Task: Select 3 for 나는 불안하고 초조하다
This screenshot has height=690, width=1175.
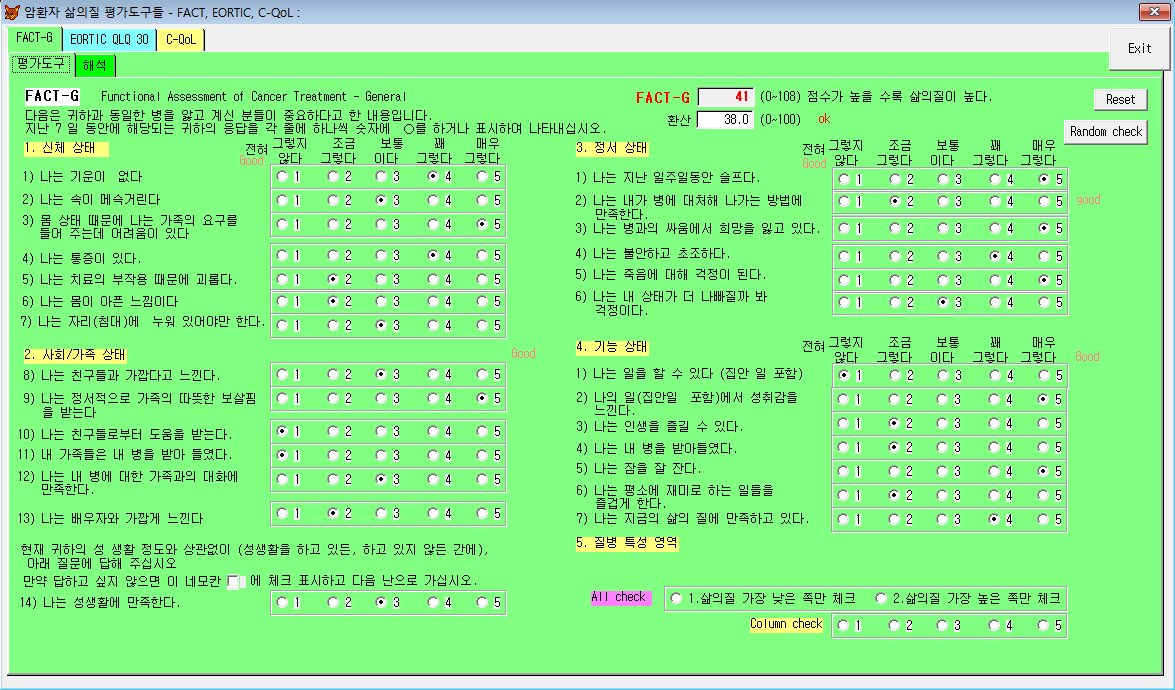Action: click(x=943, y=256)
